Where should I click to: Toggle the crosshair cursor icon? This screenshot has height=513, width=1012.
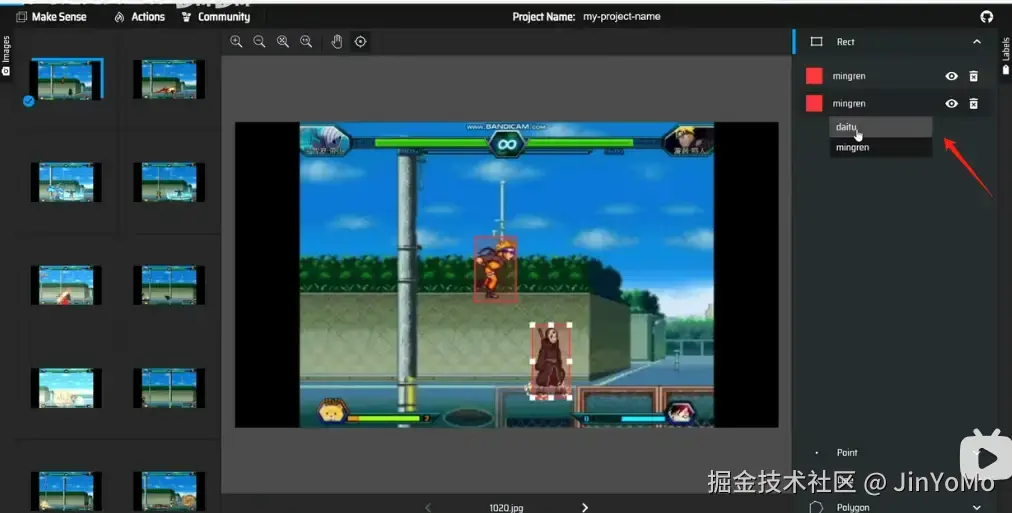point(360,41)
